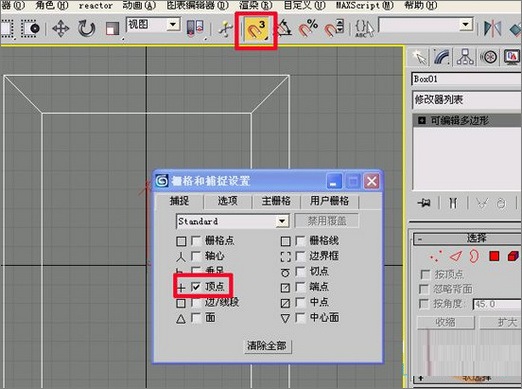Open the Display command panel tab
Viewport: 522px width, 389px height.
(512, 57)
